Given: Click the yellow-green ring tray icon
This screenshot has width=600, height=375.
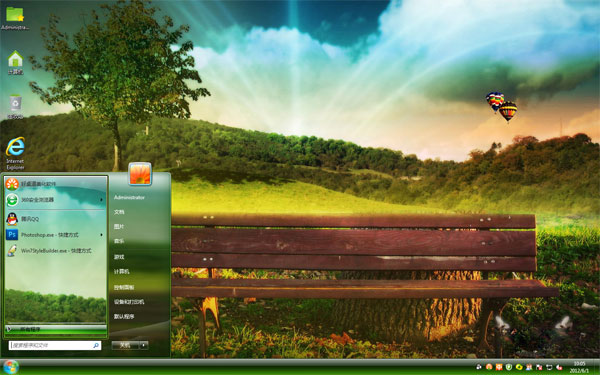Looking at the screenshot, I should 519,367.
